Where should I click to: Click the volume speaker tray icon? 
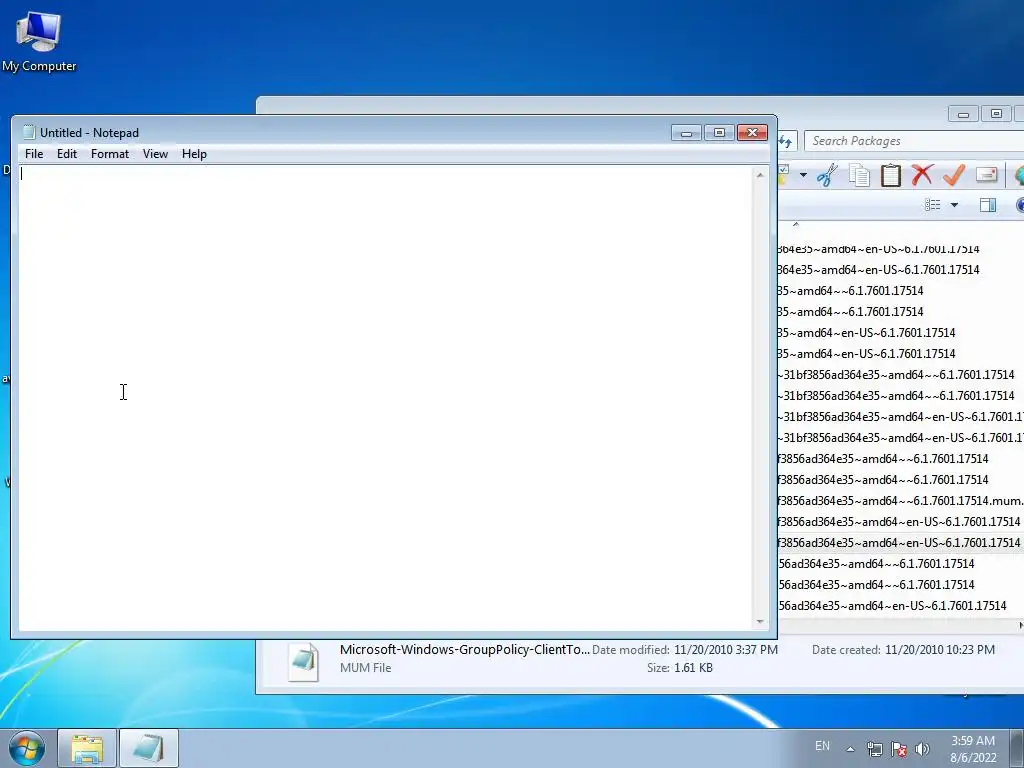pos(922,749)
